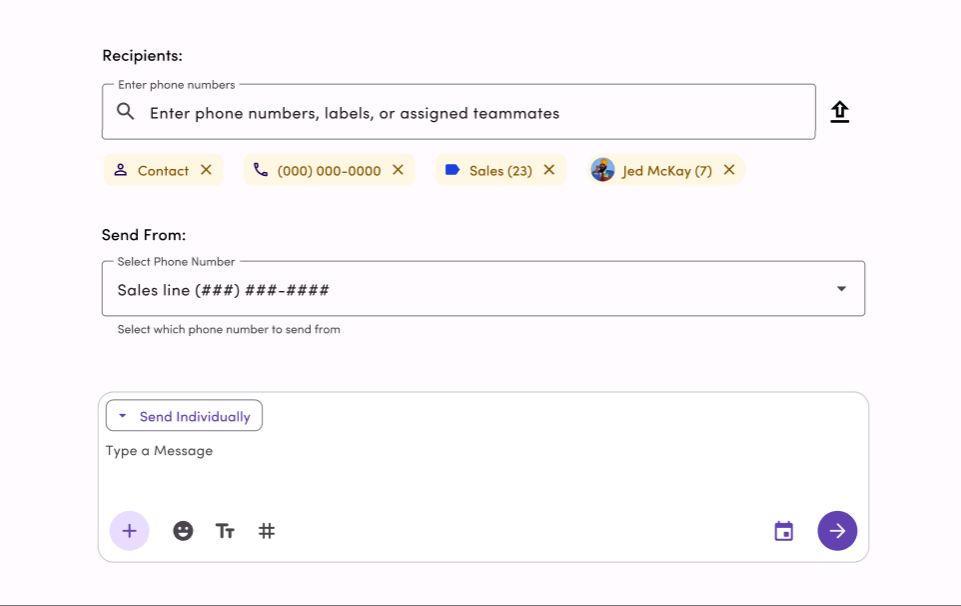Click the upload contacts arrow icon
Image resolution: width=961 pixels, height=606 pixels.
pyautogui.click(x=840, y=112)
